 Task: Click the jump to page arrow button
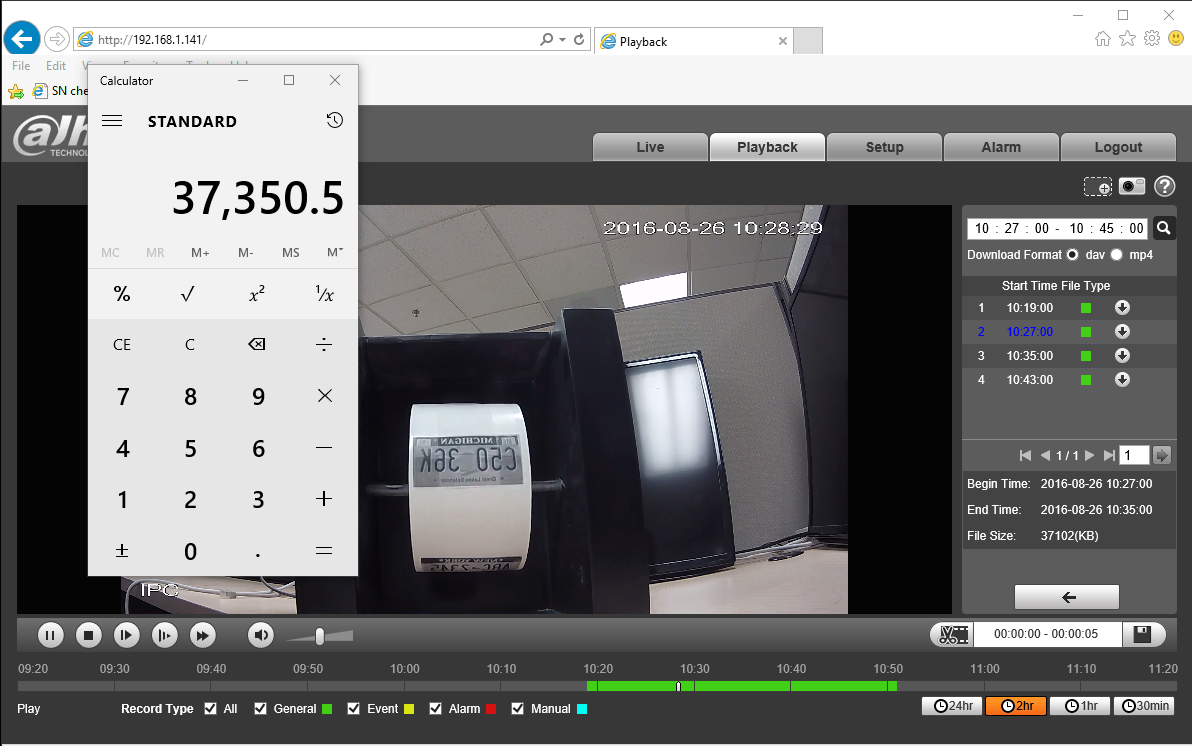1162,456
